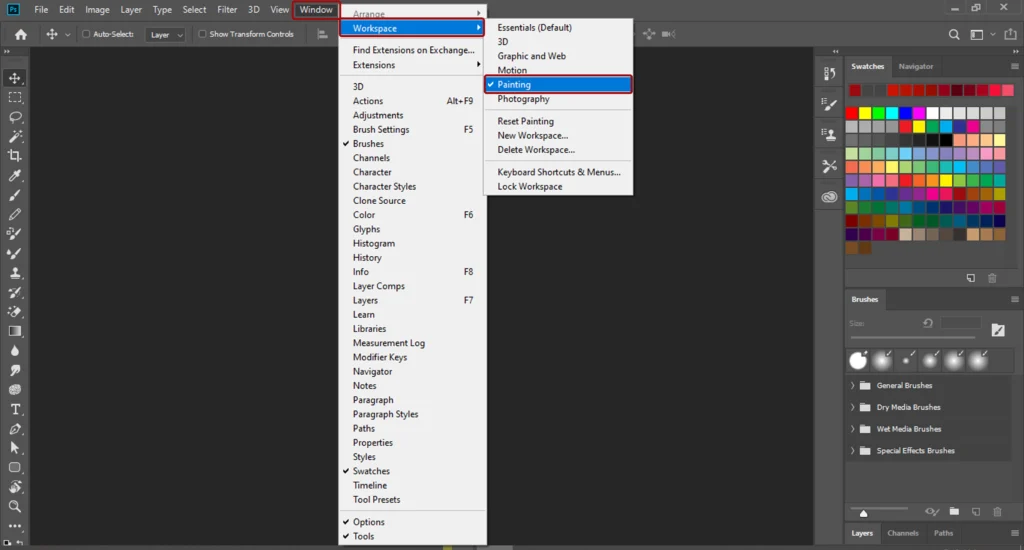Open the Filter menu
Viewport: 1024px width, 550px height.
click(x=227, y=10)
